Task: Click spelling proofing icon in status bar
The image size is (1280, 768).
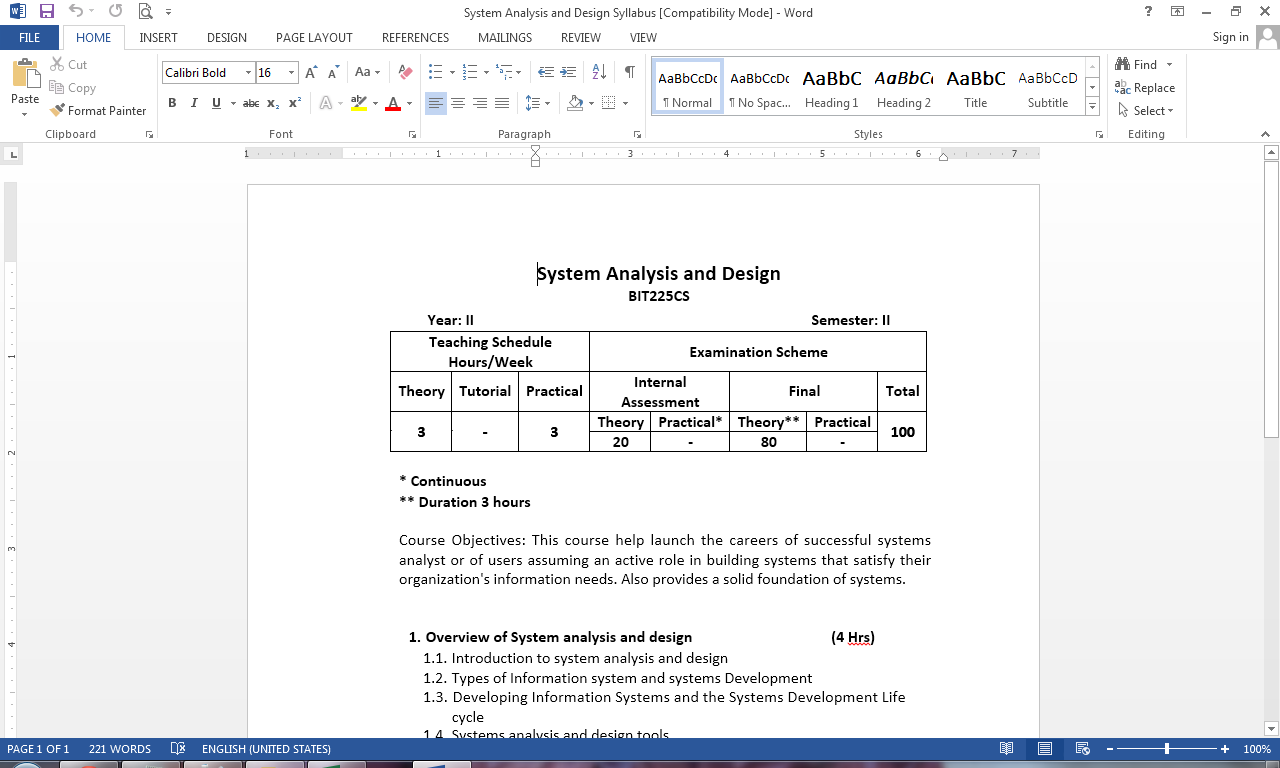Action: pos(178,749)
